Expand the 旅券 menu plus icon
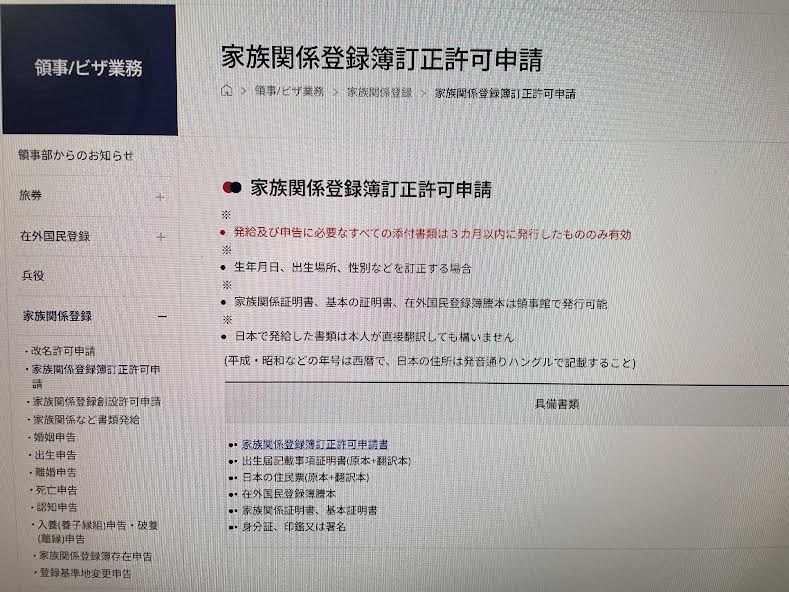Image resolution: width=789 pixels, height=592 pixels. point(160,197)
